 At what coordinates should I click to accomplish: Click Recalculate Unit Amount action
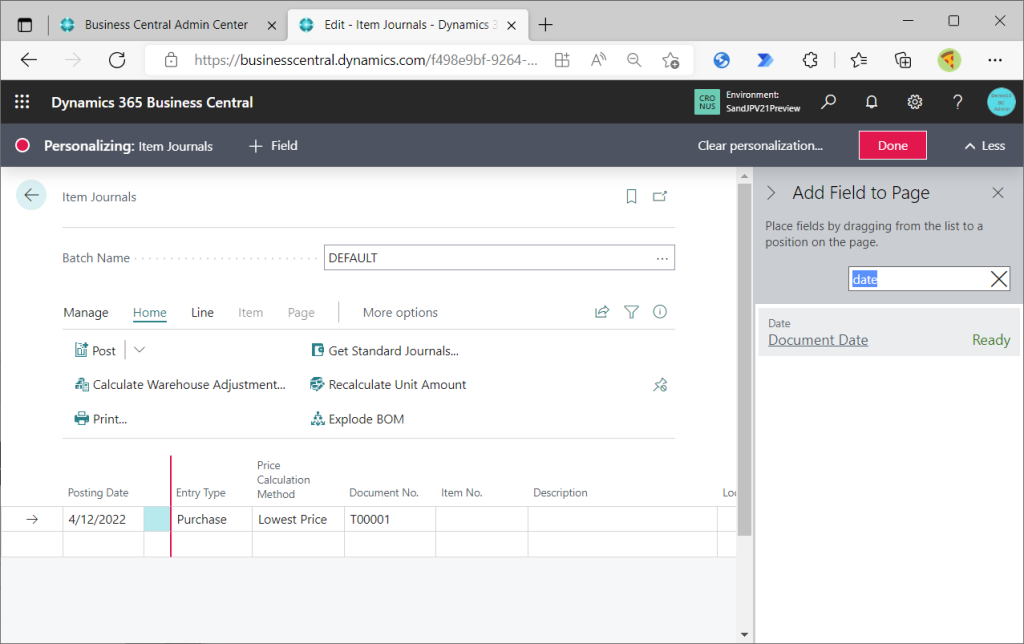pyautogui.click(x=388, y=385)
